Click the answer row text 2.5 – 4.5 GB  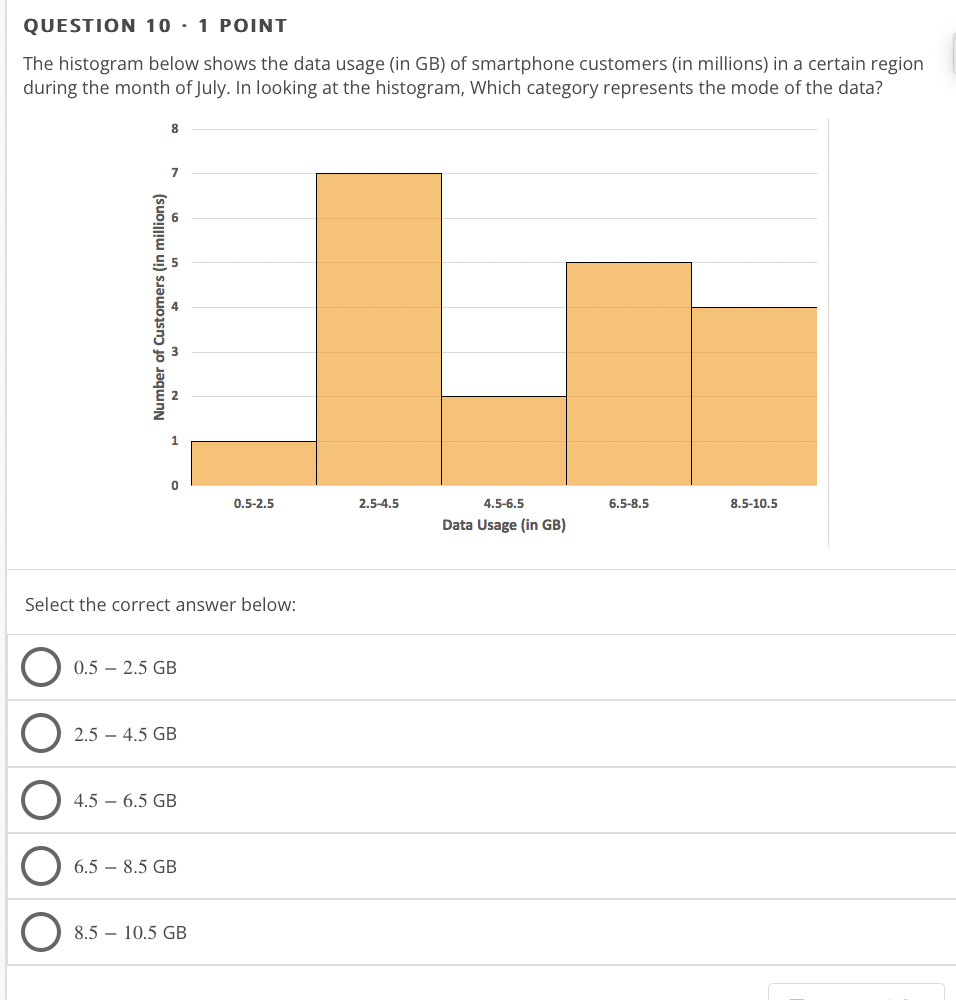(125, 733)
